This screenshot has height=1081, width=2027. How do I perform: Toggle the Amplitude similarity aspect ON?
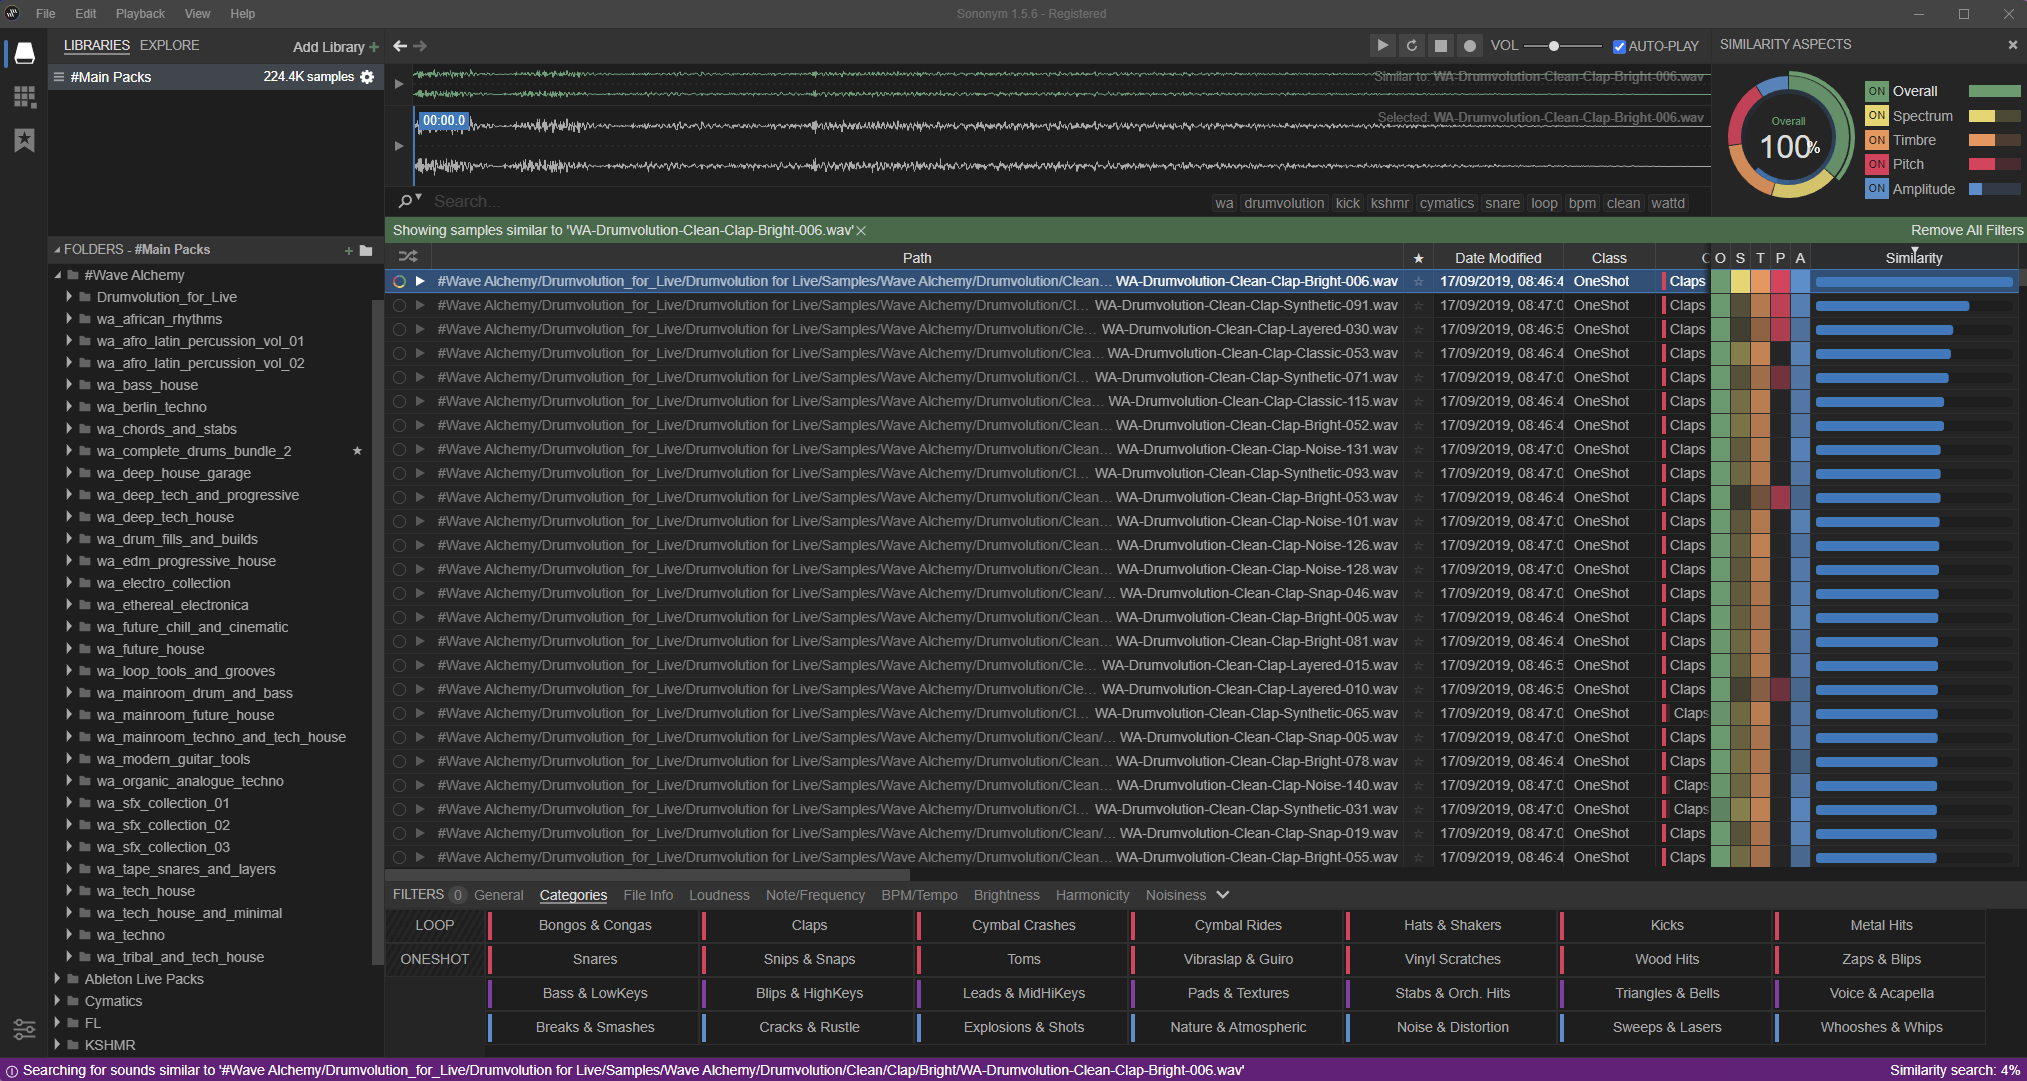1877,188
